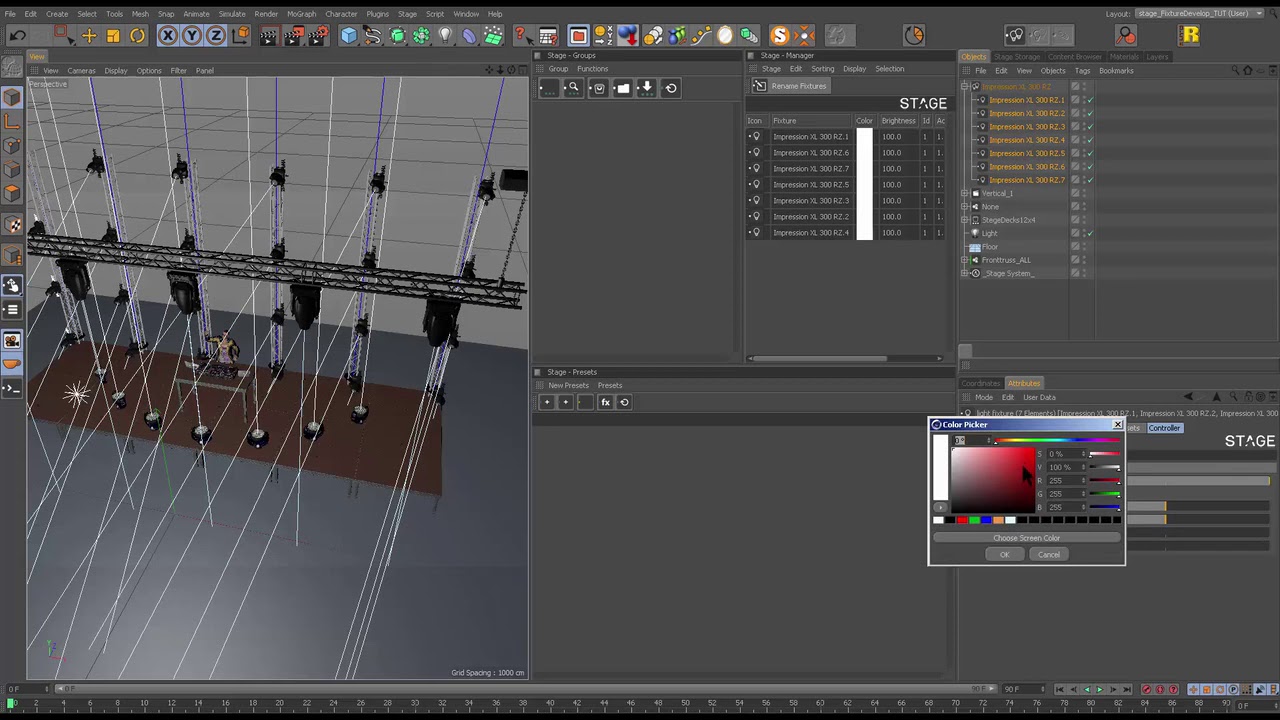This screenshot has width=1280, height=720.
Task: Expand the Fronttruss_ALL object
Action: pos(964,260)
